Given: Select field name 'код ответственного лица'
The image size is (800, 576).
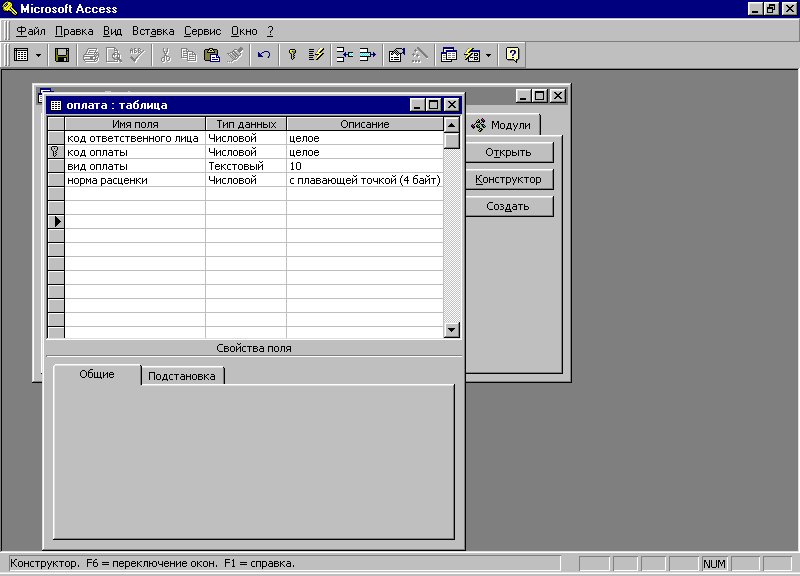Looking at the screenshot, I should (135, 138).
